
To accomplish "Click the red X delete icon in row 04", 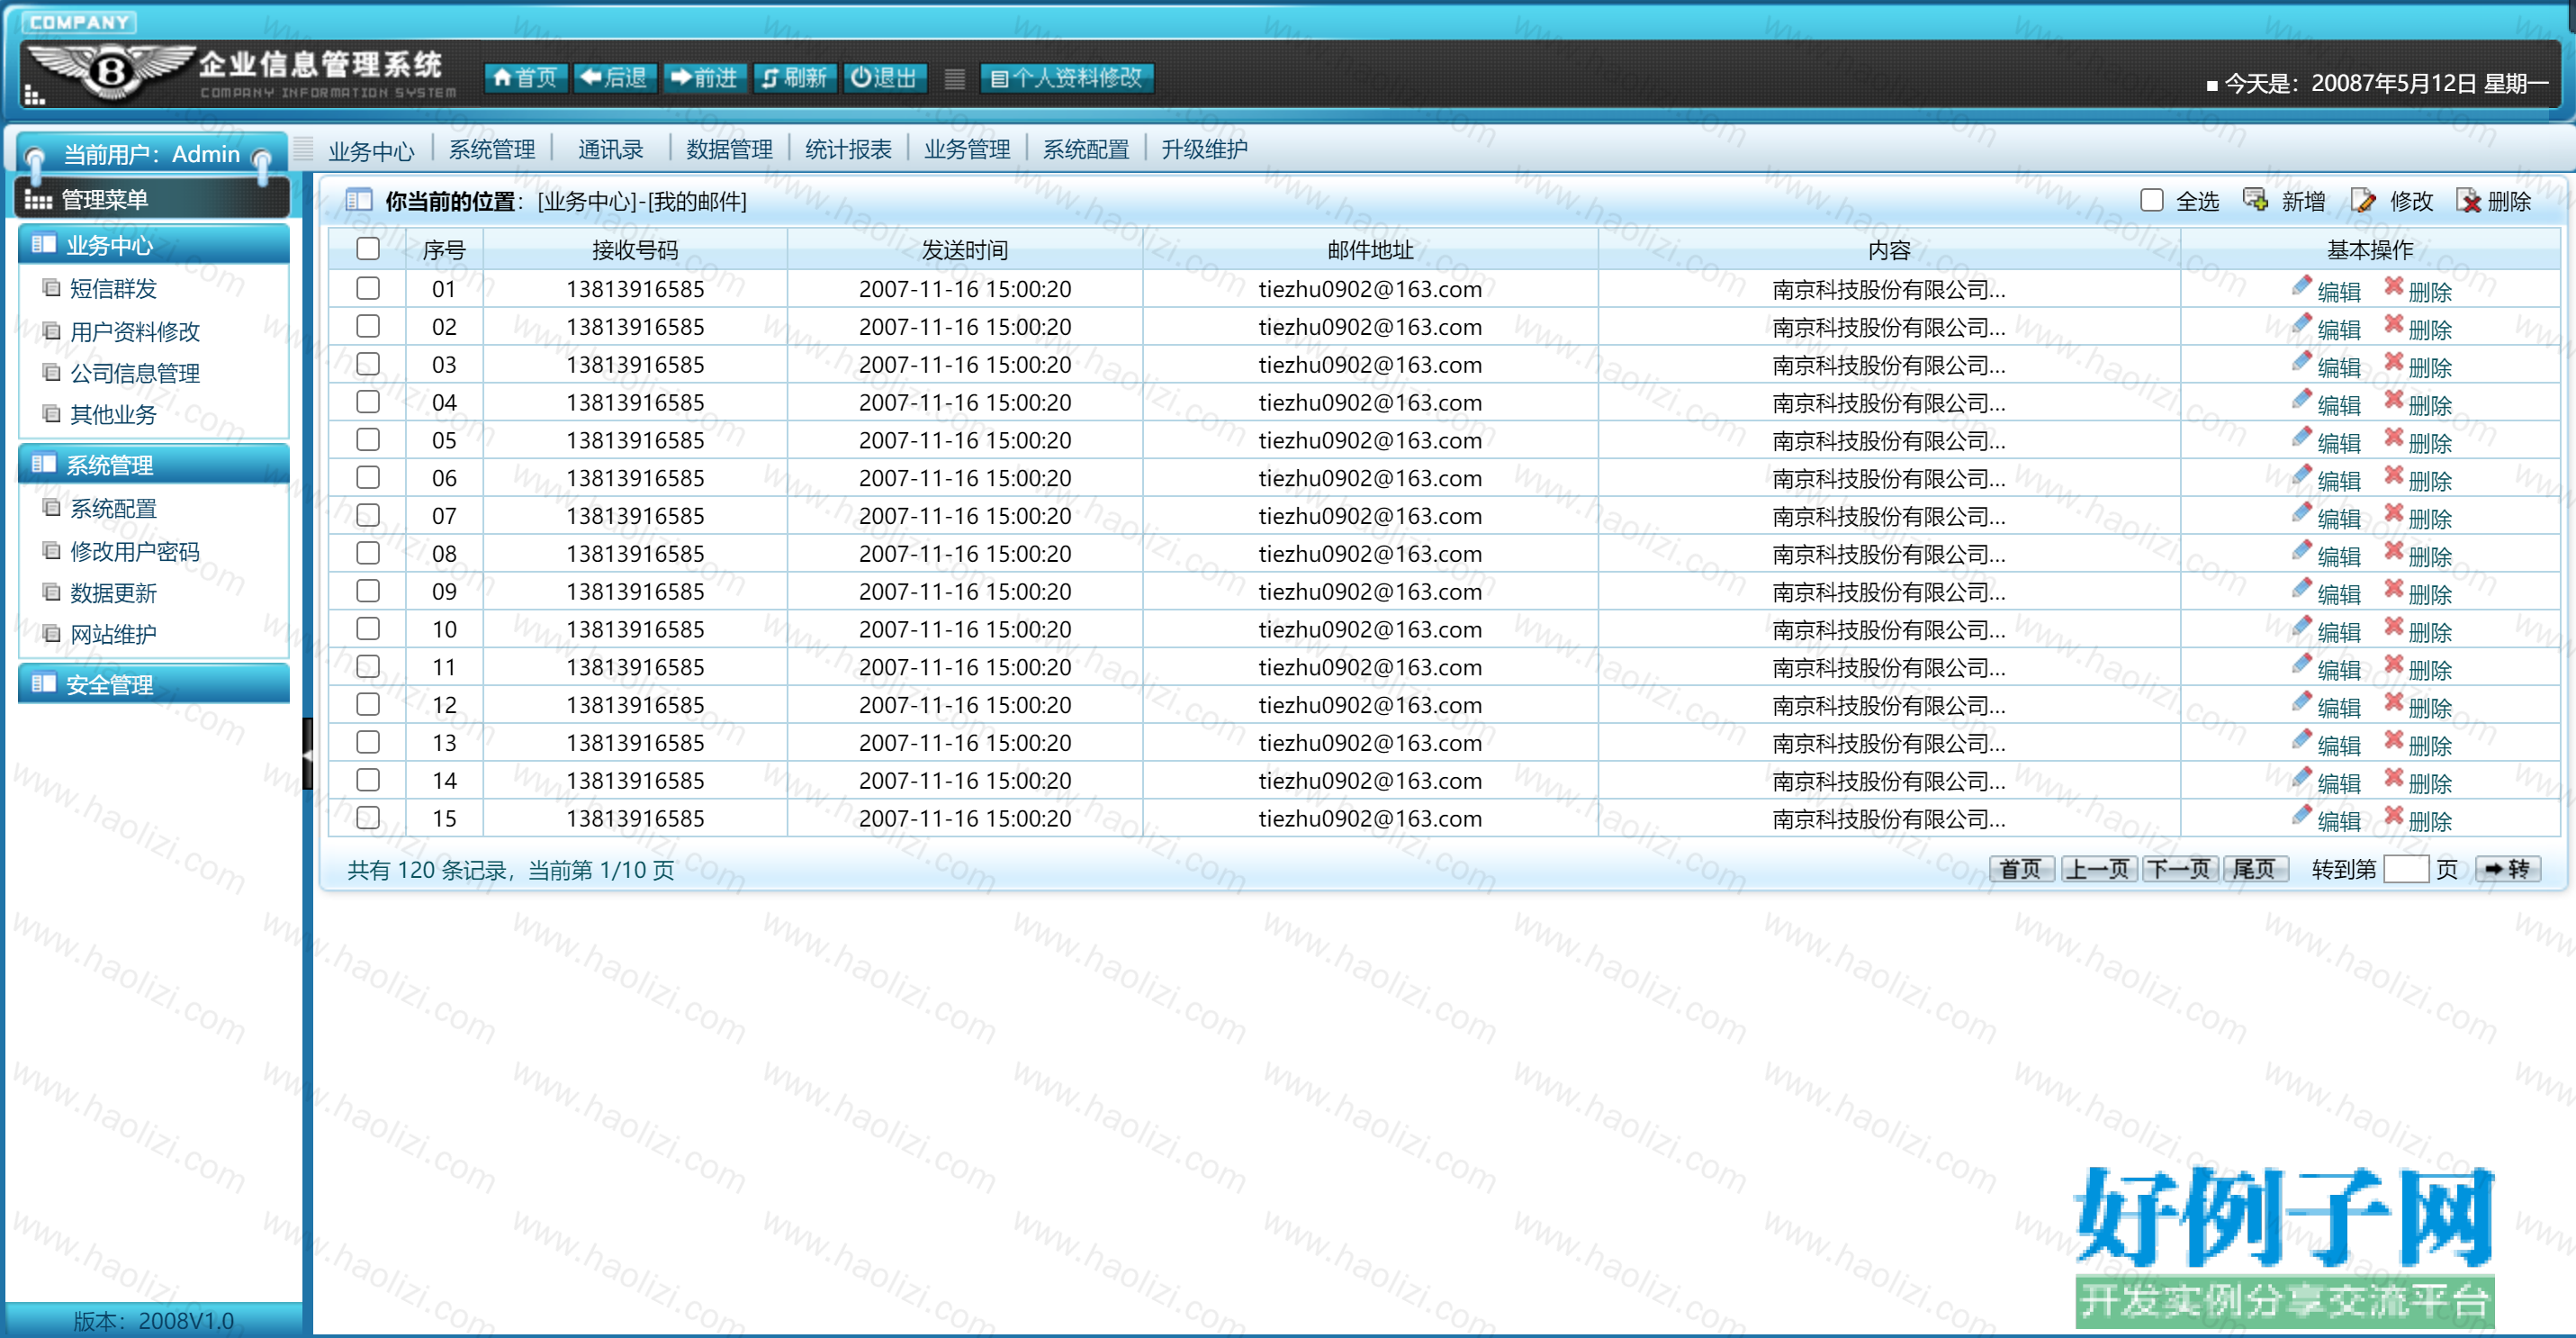I will click(x=2394, y=399).
